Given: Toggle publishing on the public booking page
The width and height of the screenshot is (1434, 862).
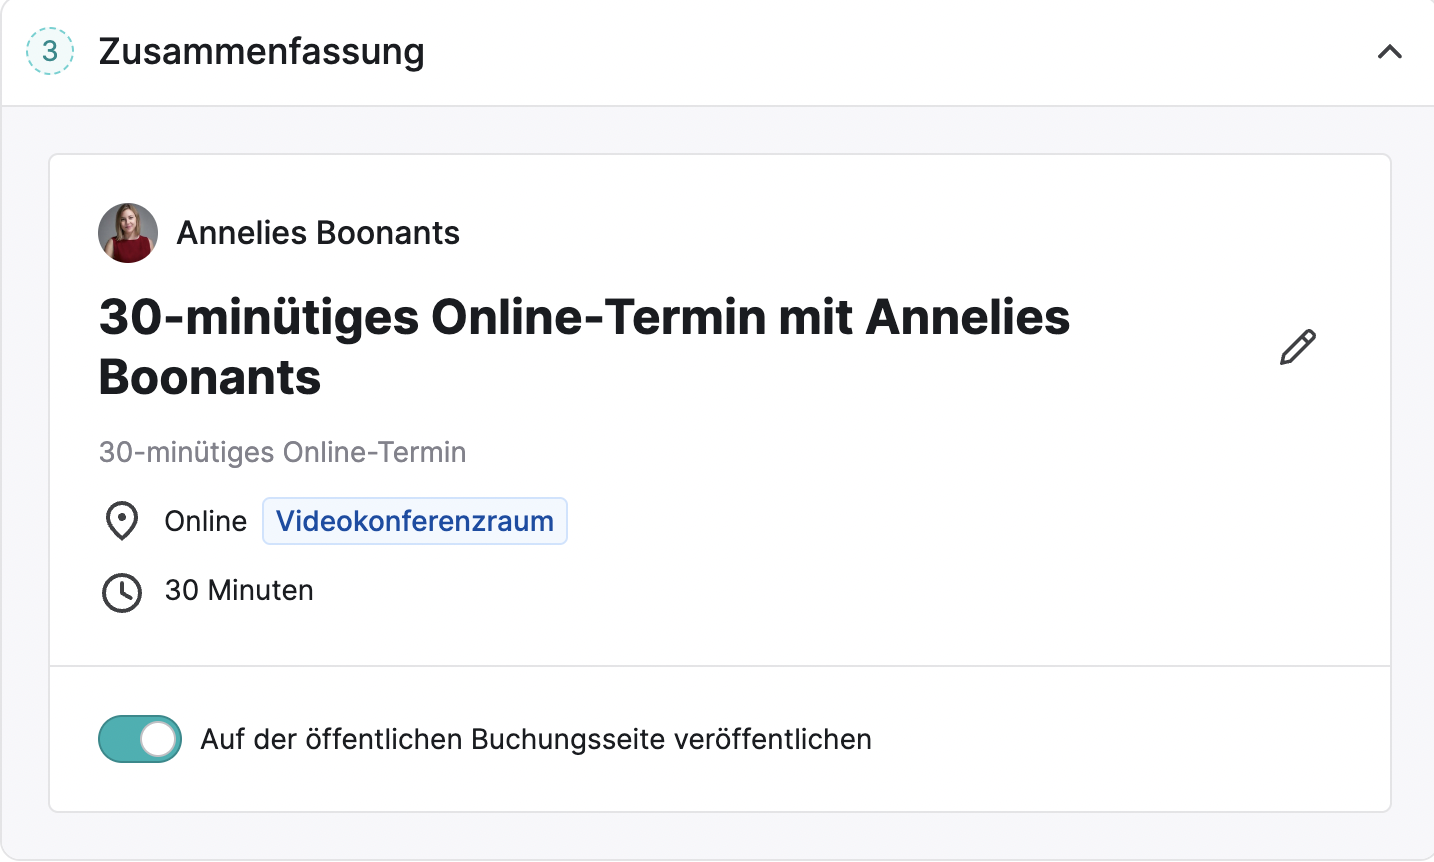Looking at the screenshot, I should pyautogui.click(x=140, y=739).
